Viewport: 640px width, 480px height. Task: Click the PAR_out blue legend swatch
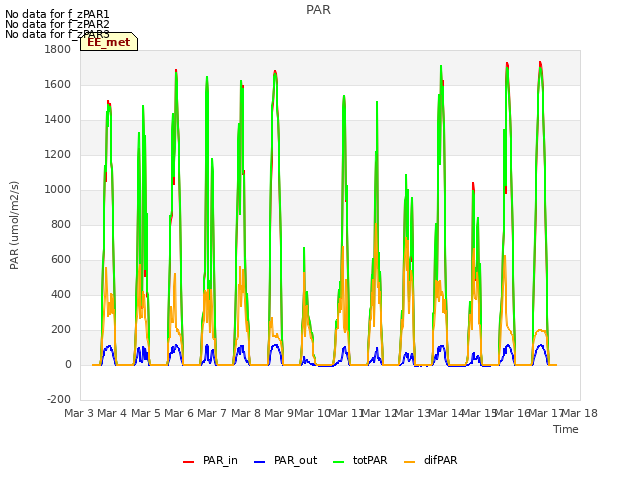pos(259,462)
